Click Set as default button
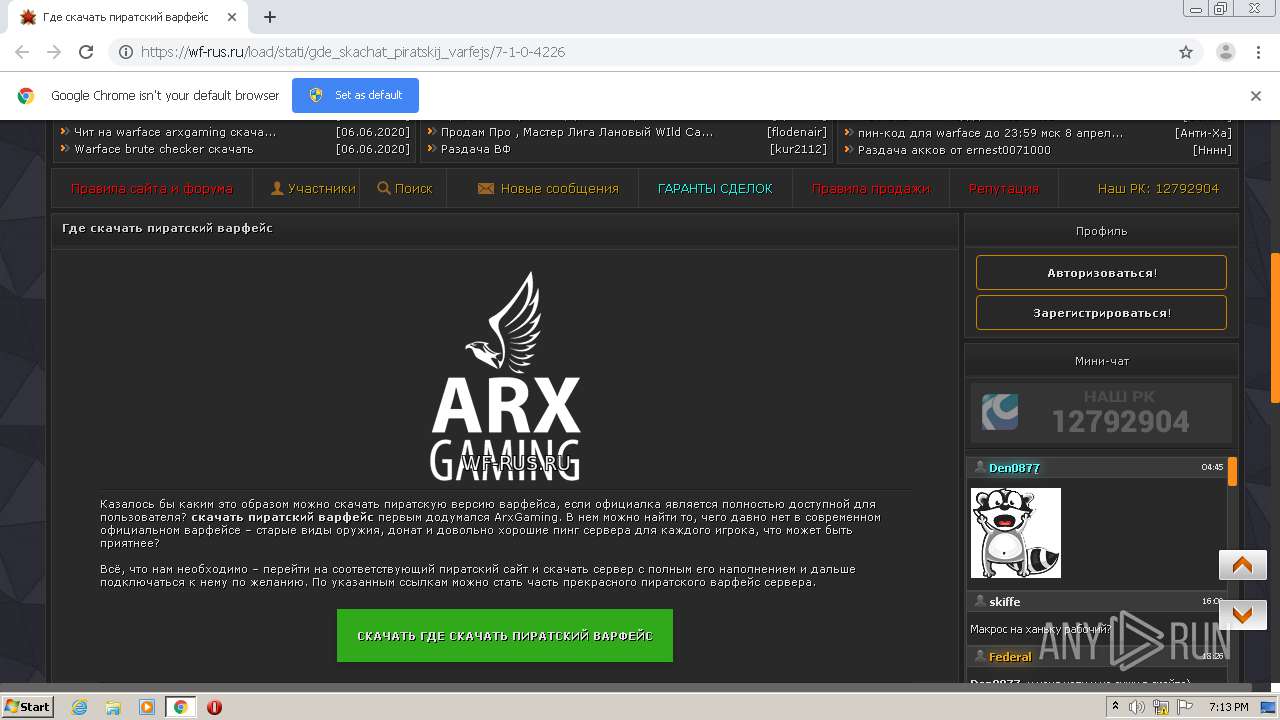1280x720 pixels. coord(355,95)
